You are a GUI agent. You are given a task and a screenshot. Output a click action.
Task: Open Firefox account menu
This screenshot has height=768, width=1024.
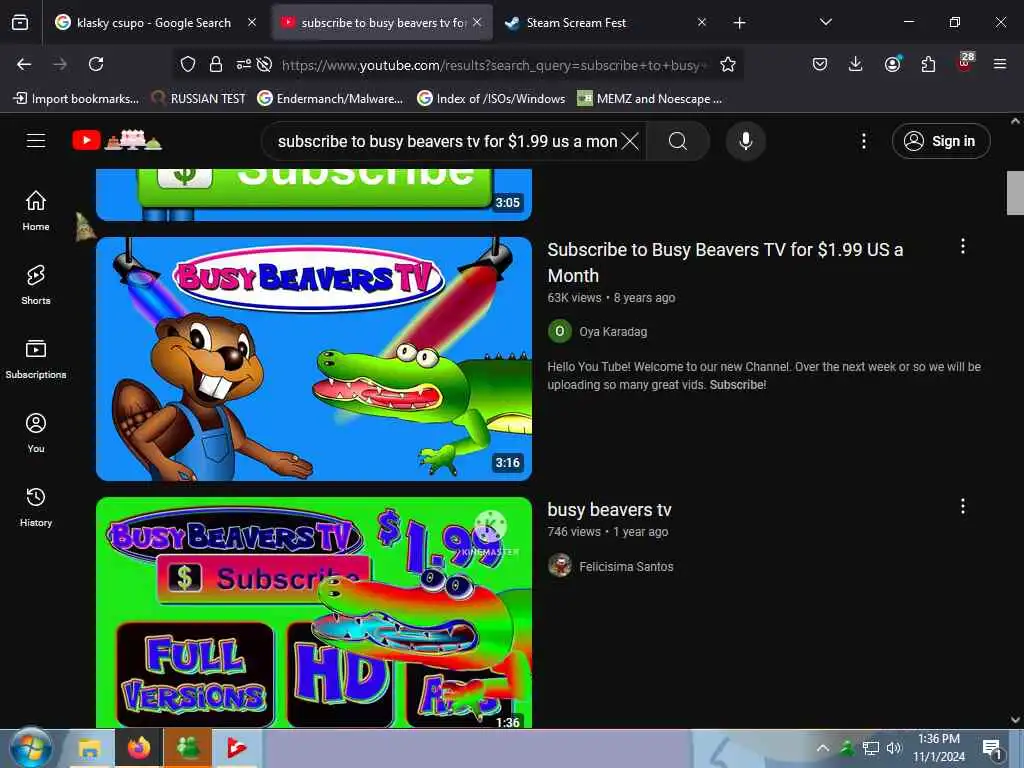point(892,64)
